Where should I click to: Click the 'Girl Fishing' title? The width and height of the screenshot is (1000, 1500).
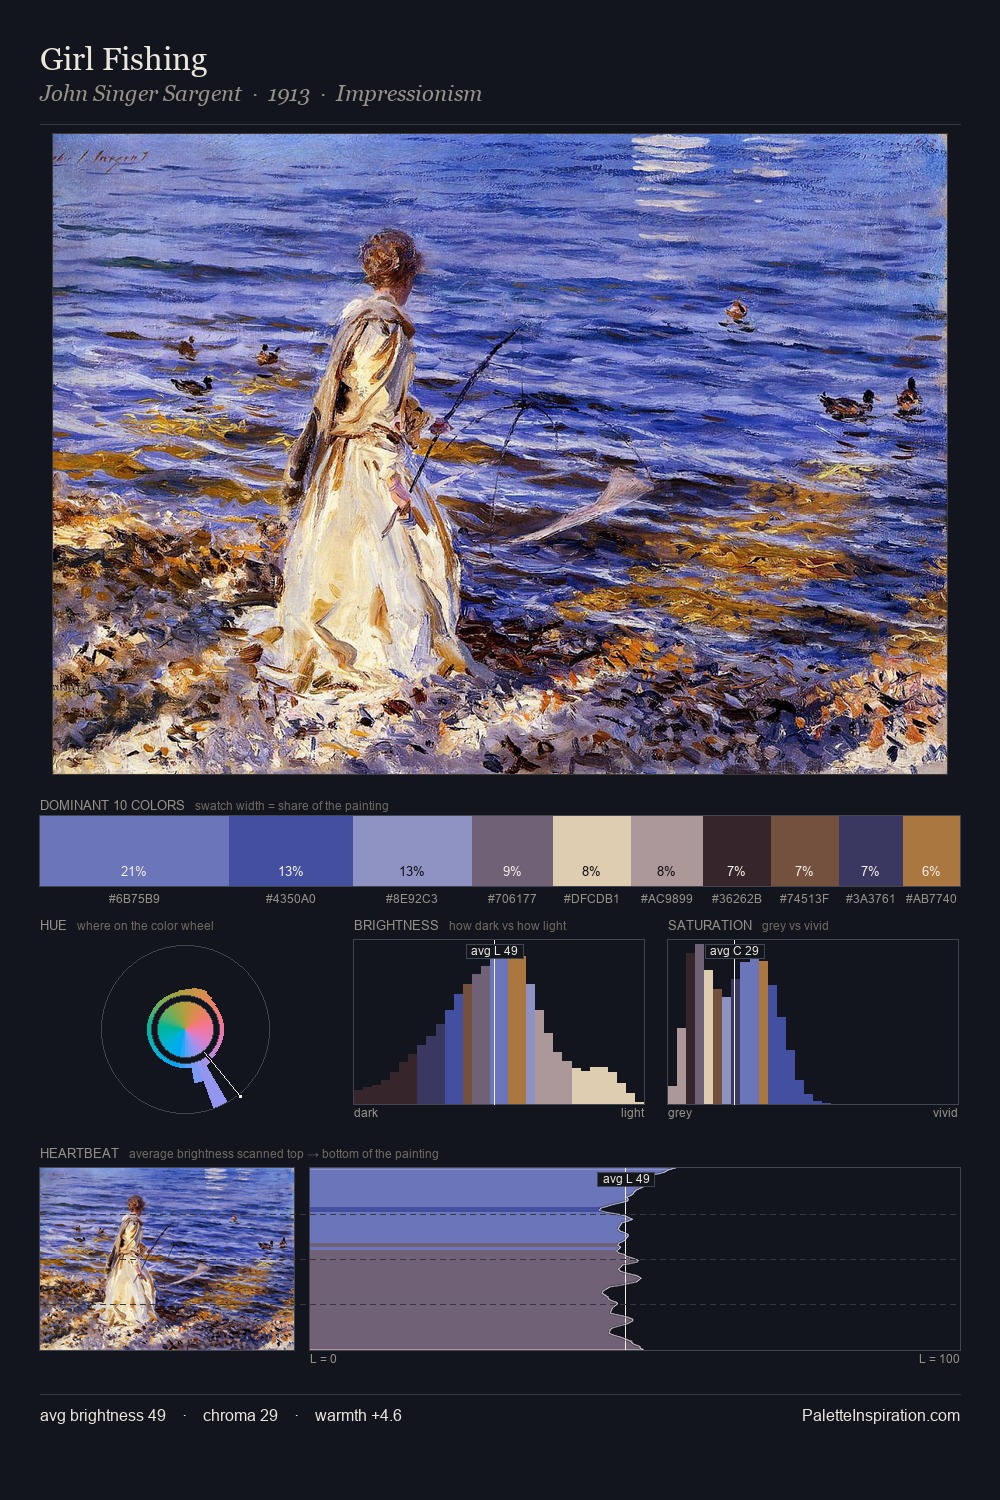pyautogui.click(x=123, y=59)
